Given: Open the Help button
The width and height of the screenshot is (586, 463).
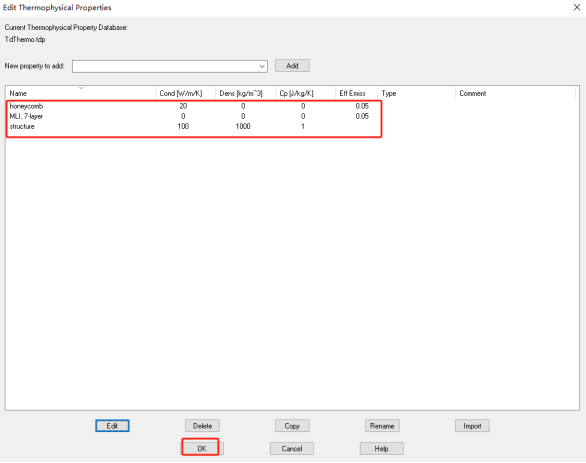Looking at the screenshot, I should (382, 448).
